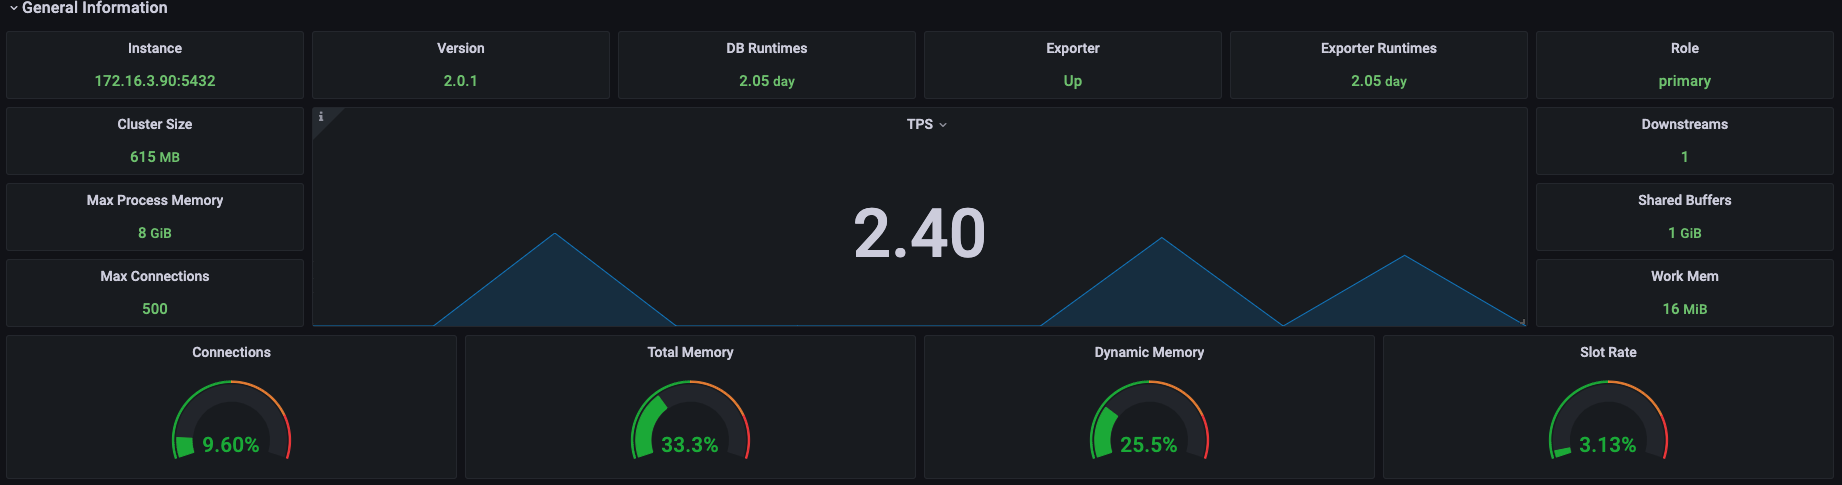Click the Connections gauge showing 9.60%
Image resolution: width=1842 pixels, height=485 pixels.
[x=231, y=420]
